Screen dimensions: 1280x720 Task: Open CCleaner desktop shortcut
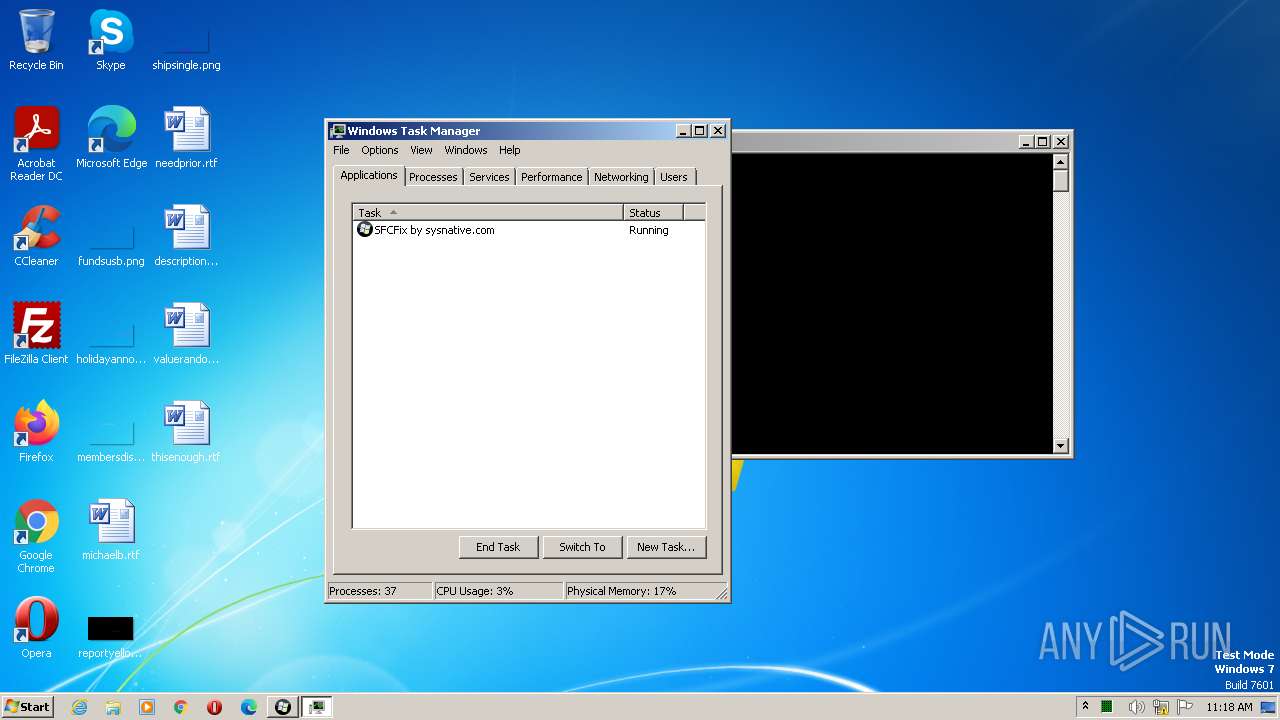36,236
